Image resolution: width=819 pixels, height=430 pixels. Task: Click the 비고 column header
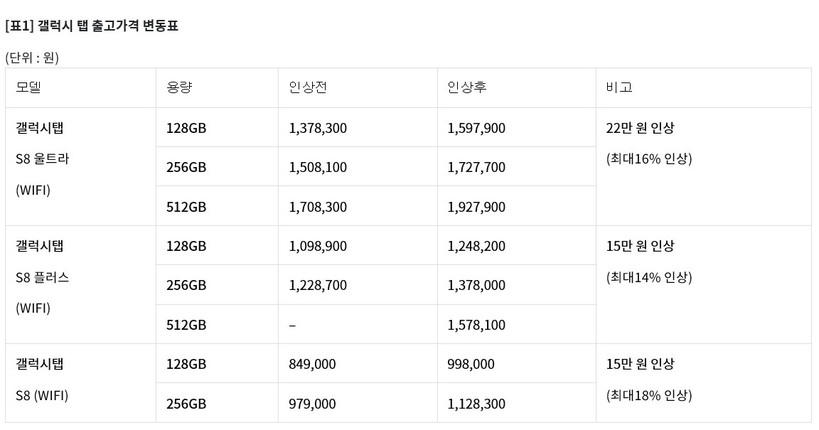coord(619,87)
